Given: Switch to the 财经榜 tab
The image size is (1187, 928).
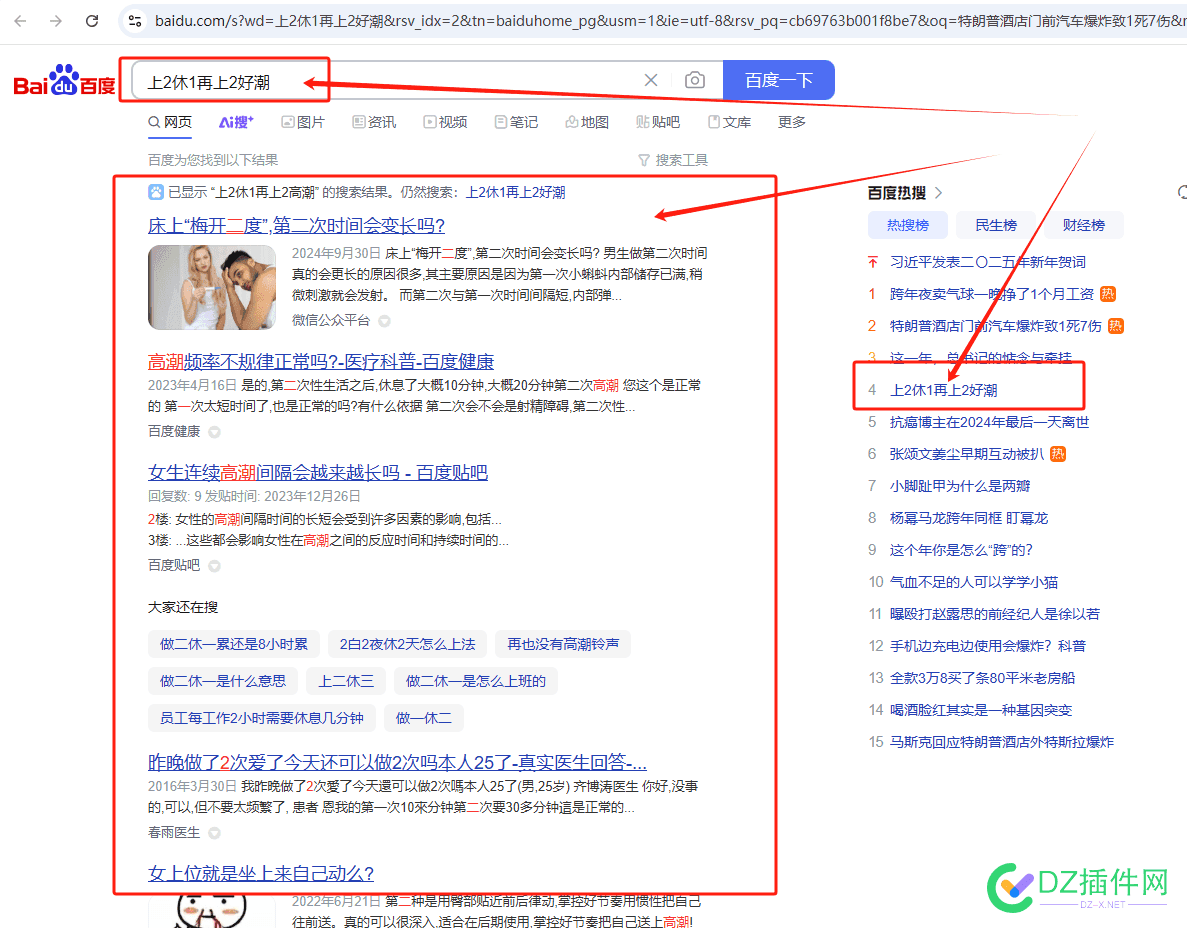Looking at the screenshot, I should 1083,225.
